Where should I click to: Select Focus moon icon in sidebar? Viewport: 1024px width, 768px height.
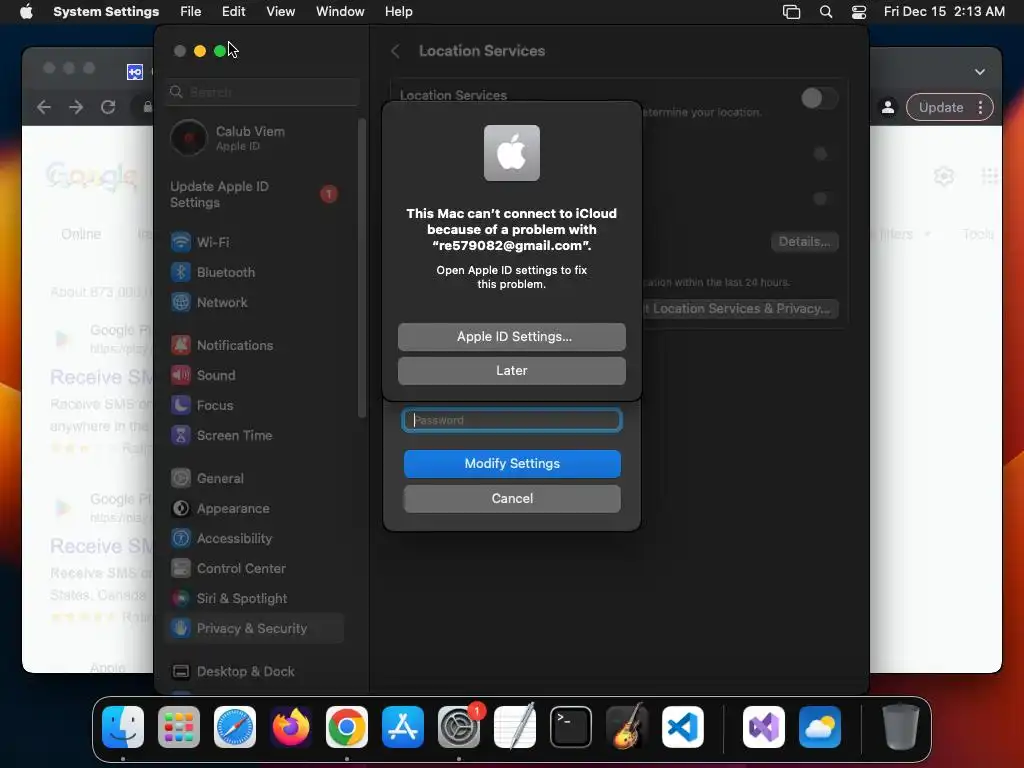pos(180,405)
